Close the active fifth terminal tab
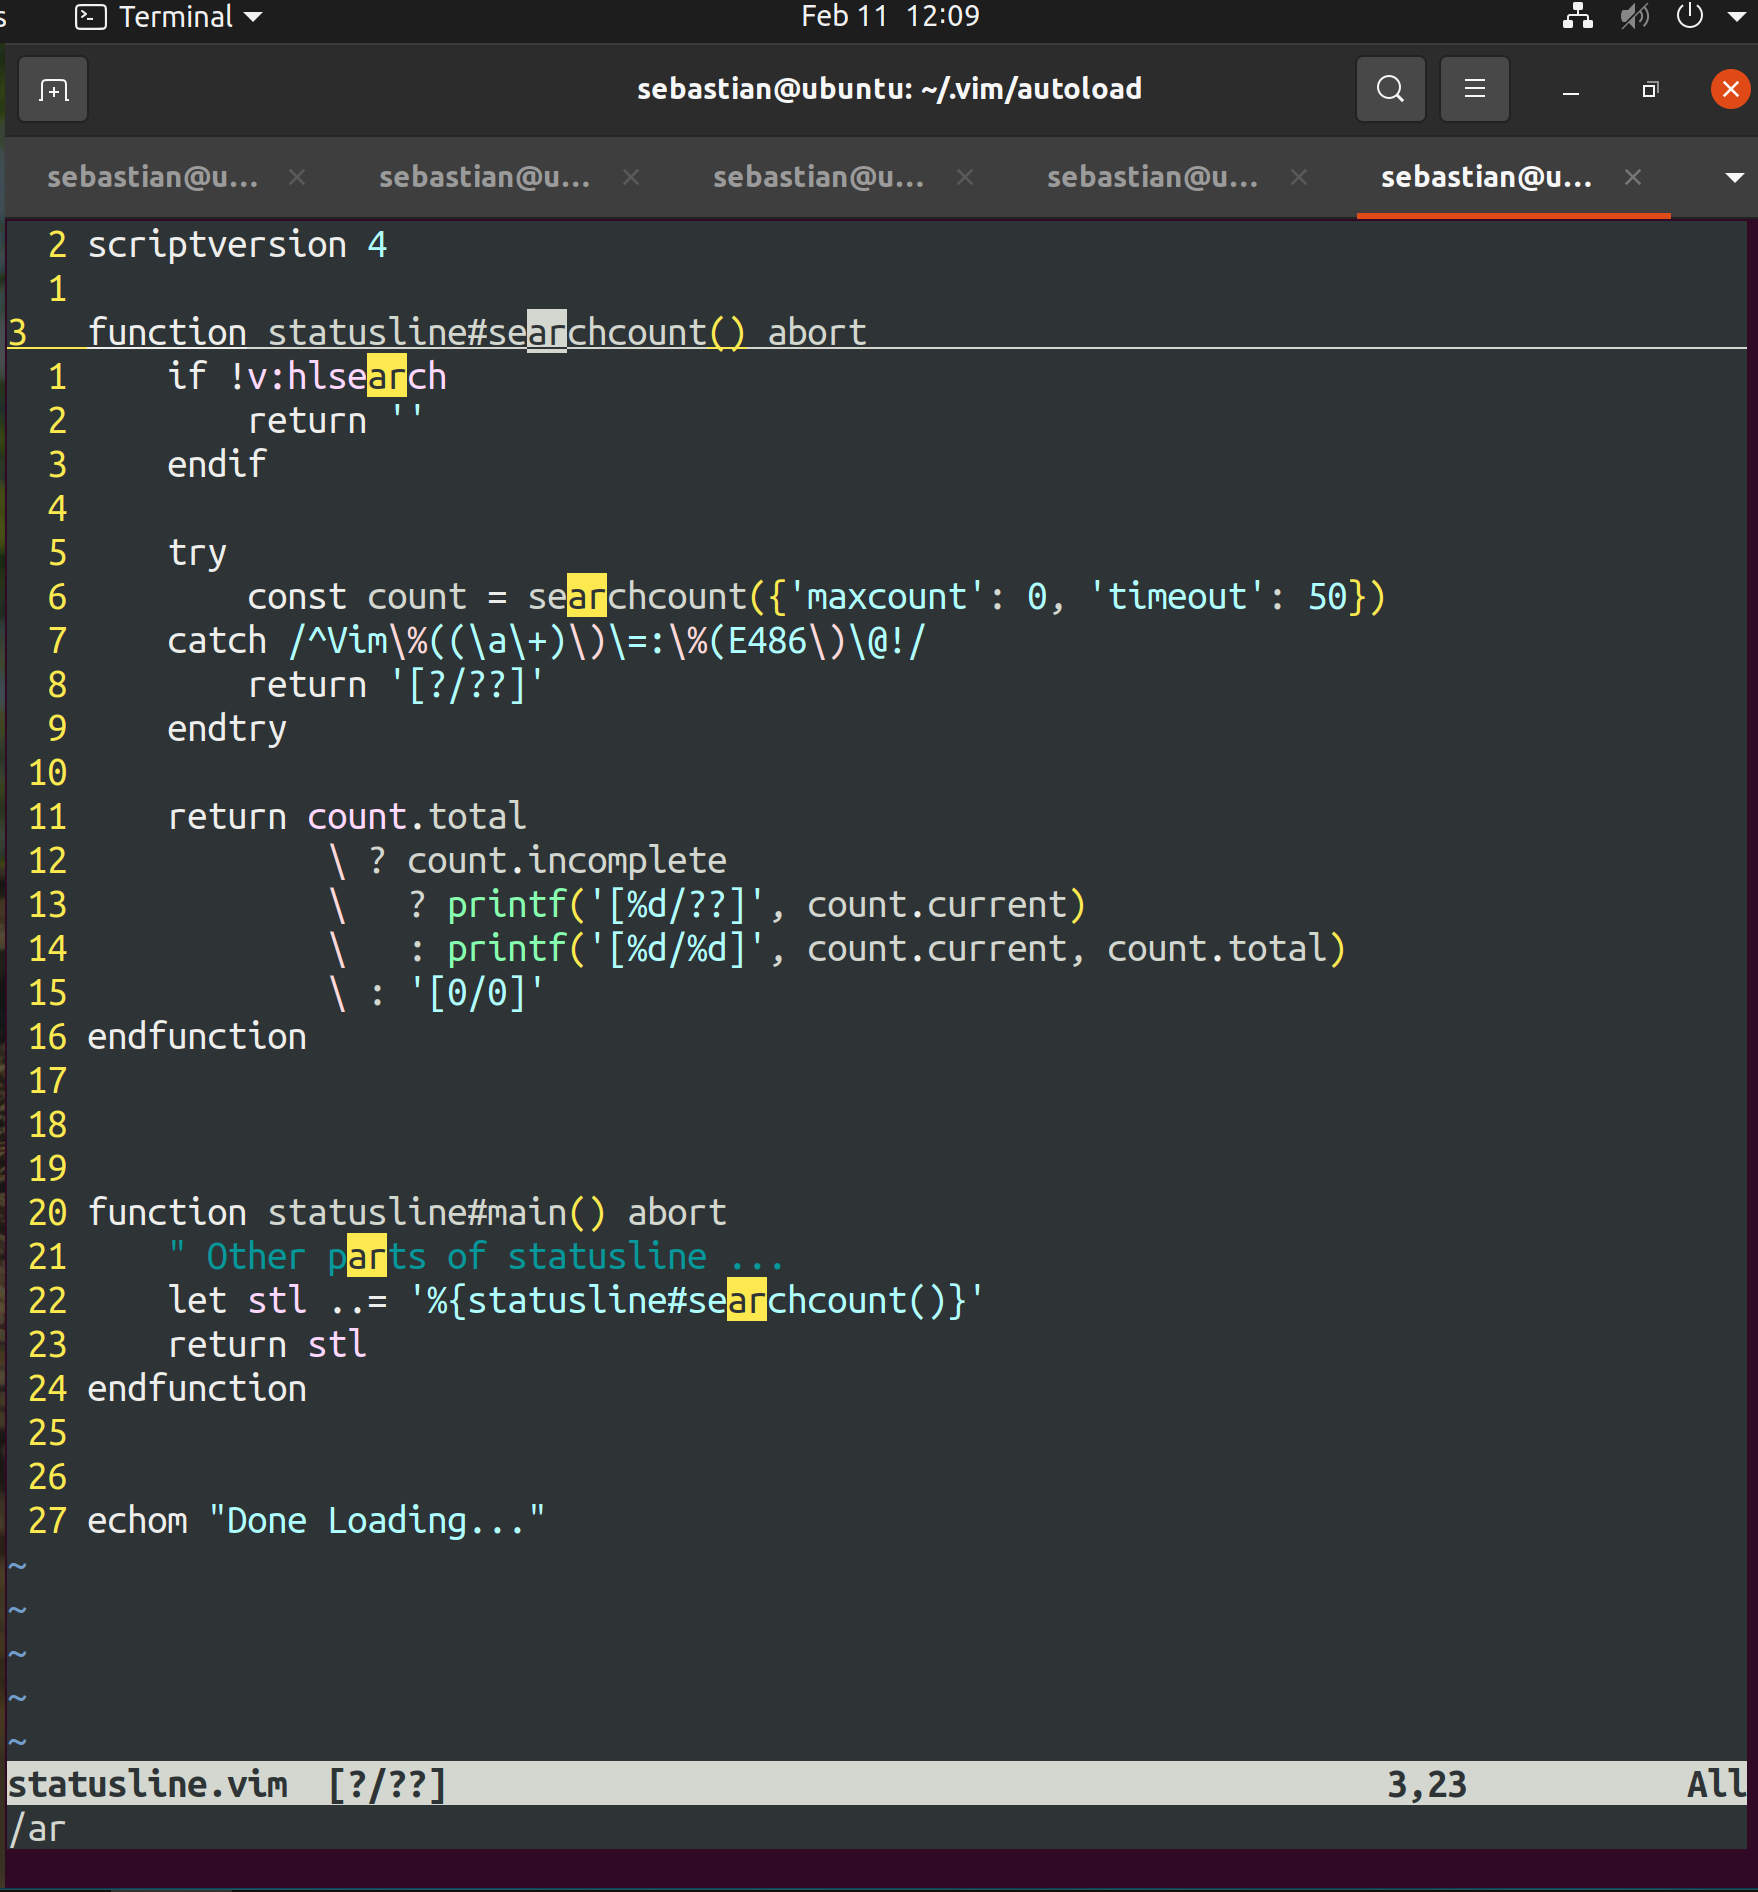The height and width of the screenshot is (1892, 1758). pos(1633,177)
